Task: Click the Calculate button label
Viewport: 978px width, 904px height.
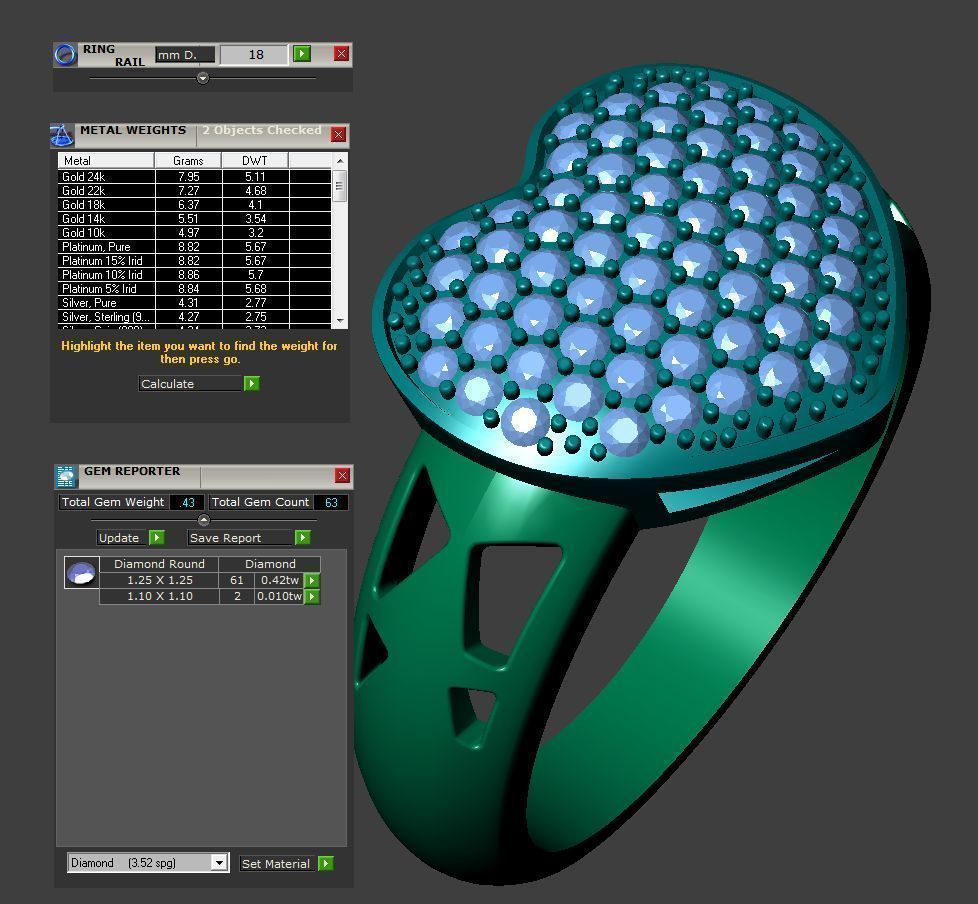Action: pos(190,384)
